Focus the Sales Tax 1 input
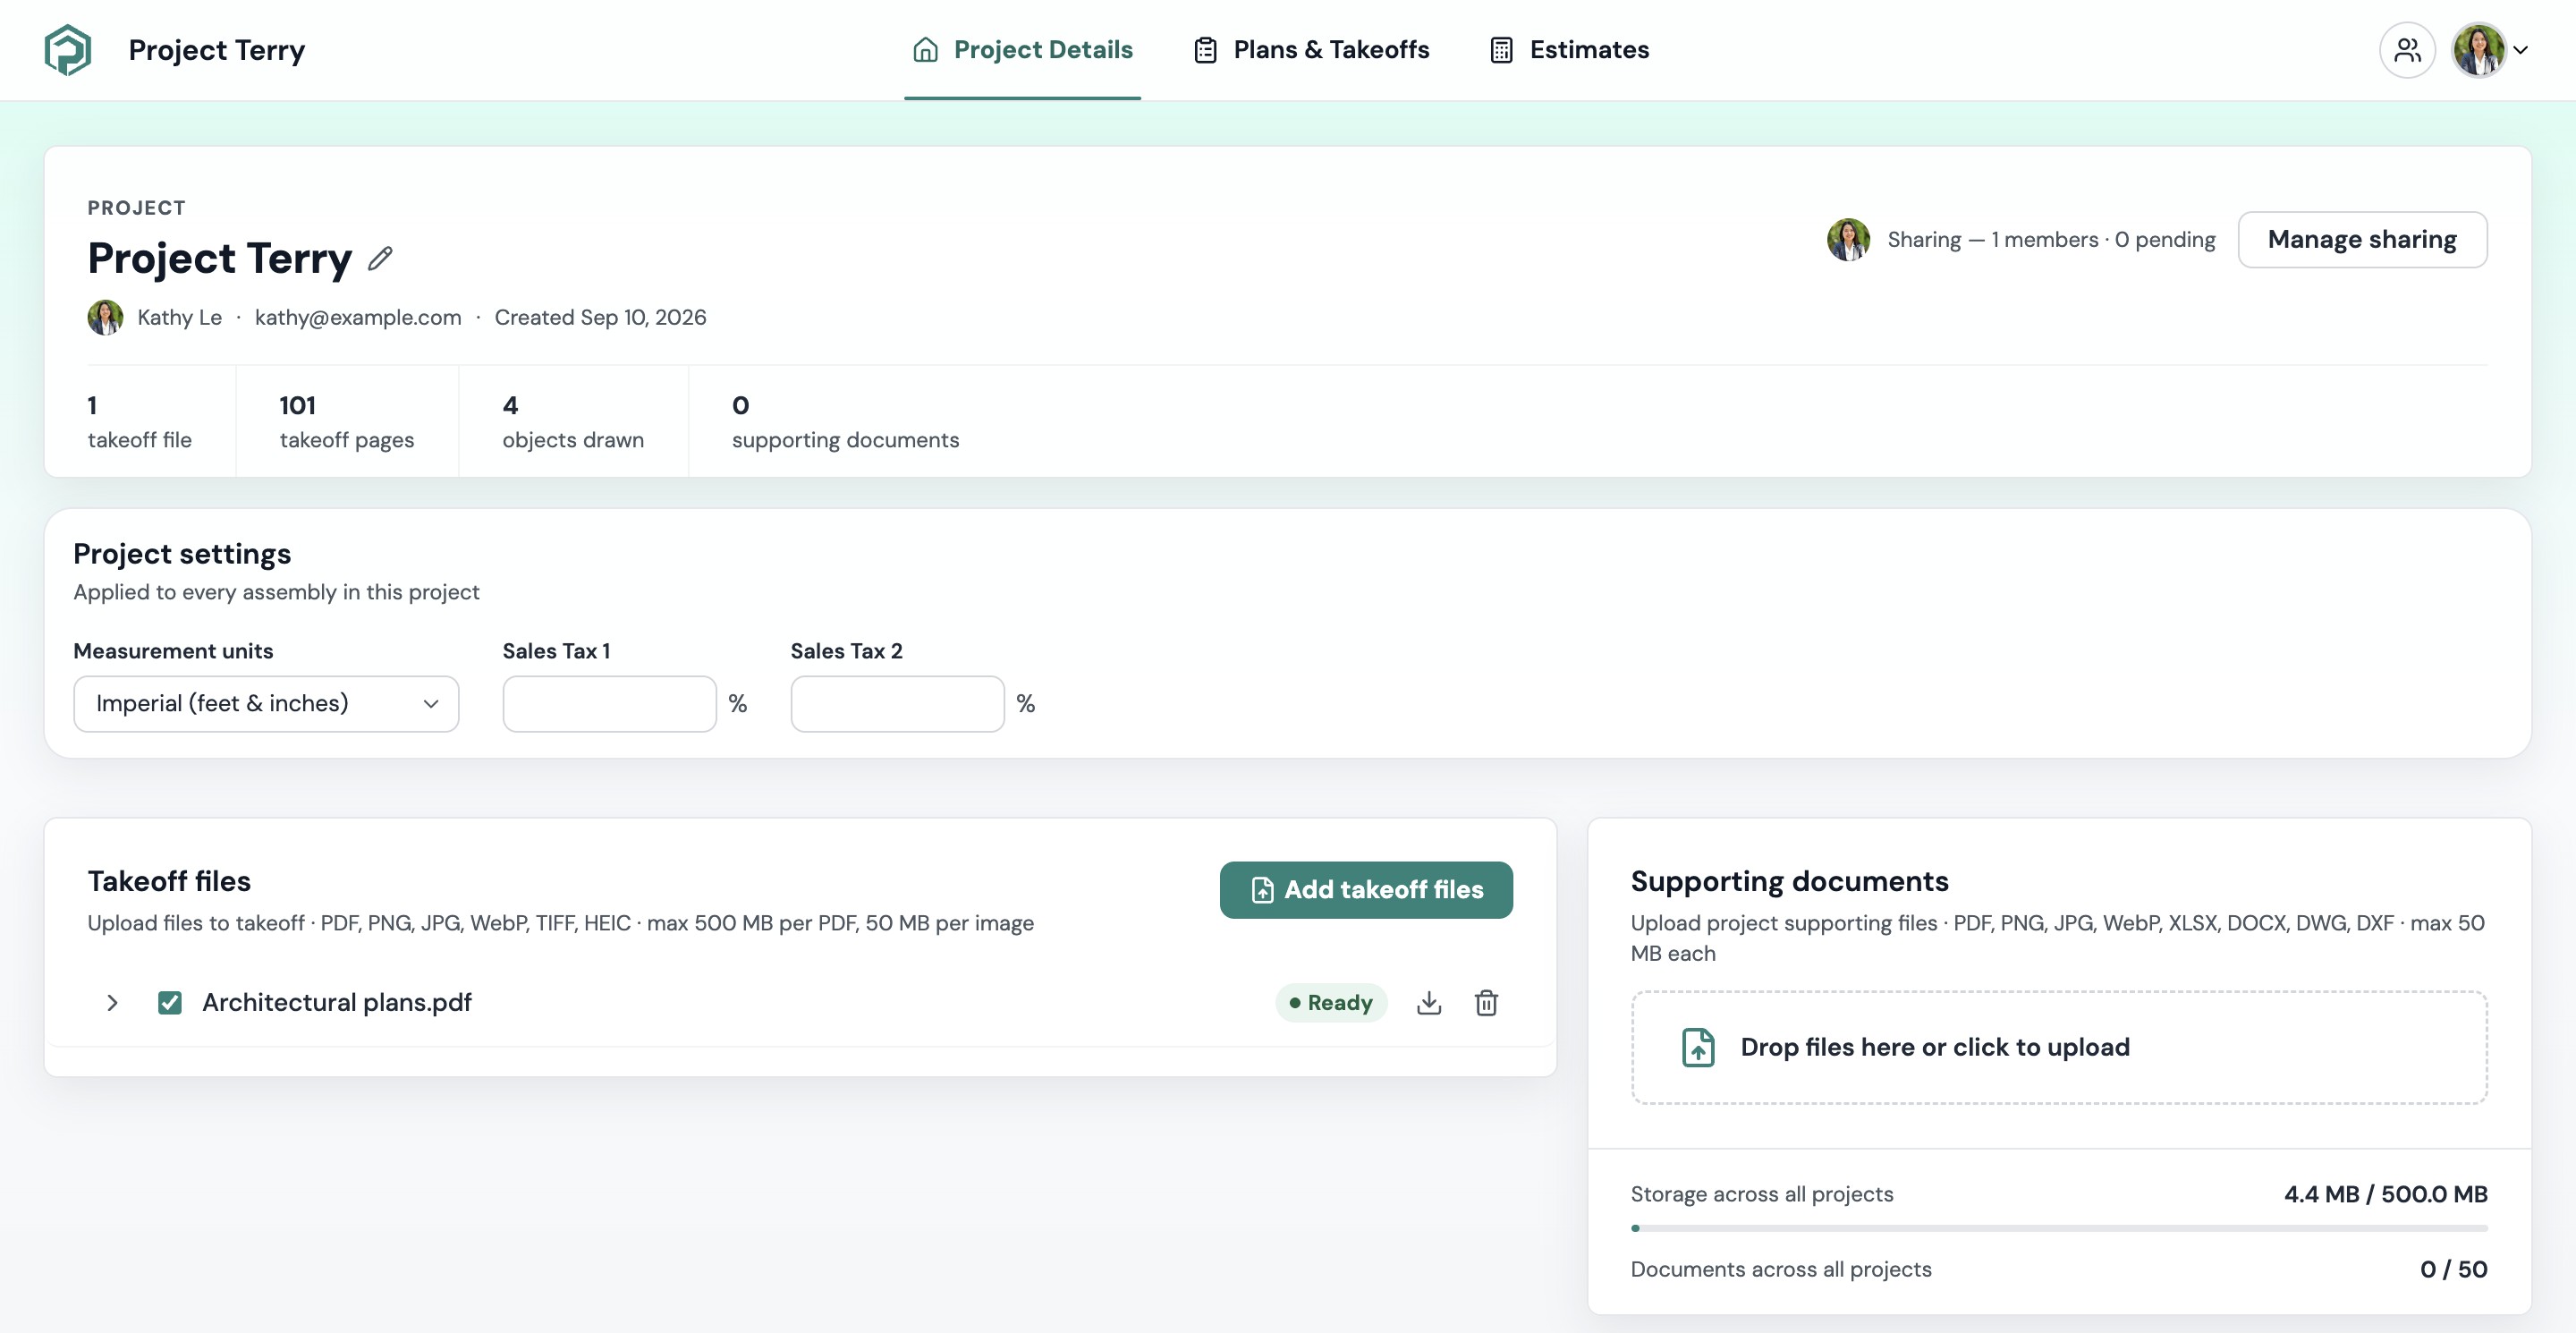 pyautogui.click(x=609, y=704)
